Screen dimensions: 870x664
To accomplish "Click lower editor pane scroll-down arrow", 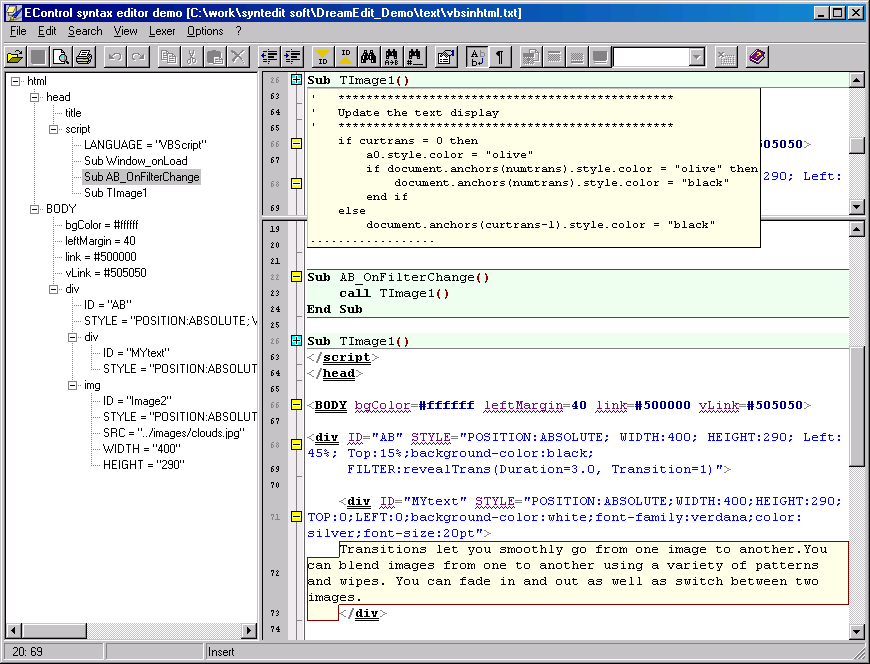I will tap(857, 631).
